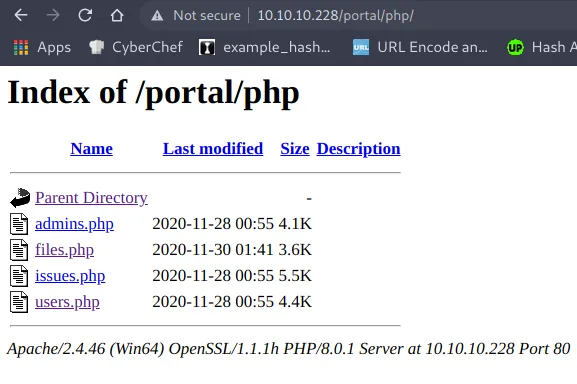This screenshot has width=577, height=384.
Task: Click the Not secure warning icon
Action: 157,15
